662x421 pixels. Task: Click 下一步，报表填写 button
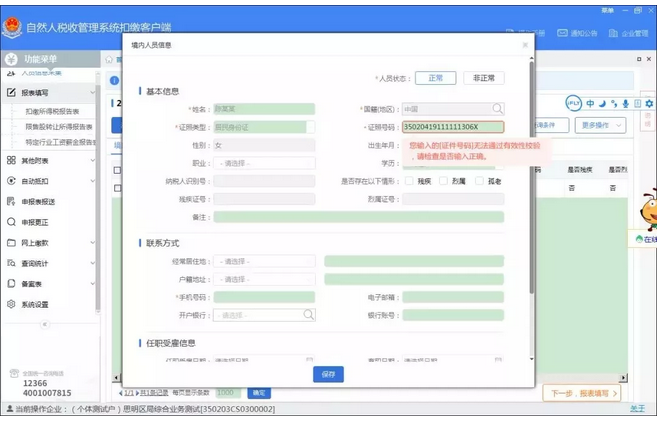[x=582, y=393]
